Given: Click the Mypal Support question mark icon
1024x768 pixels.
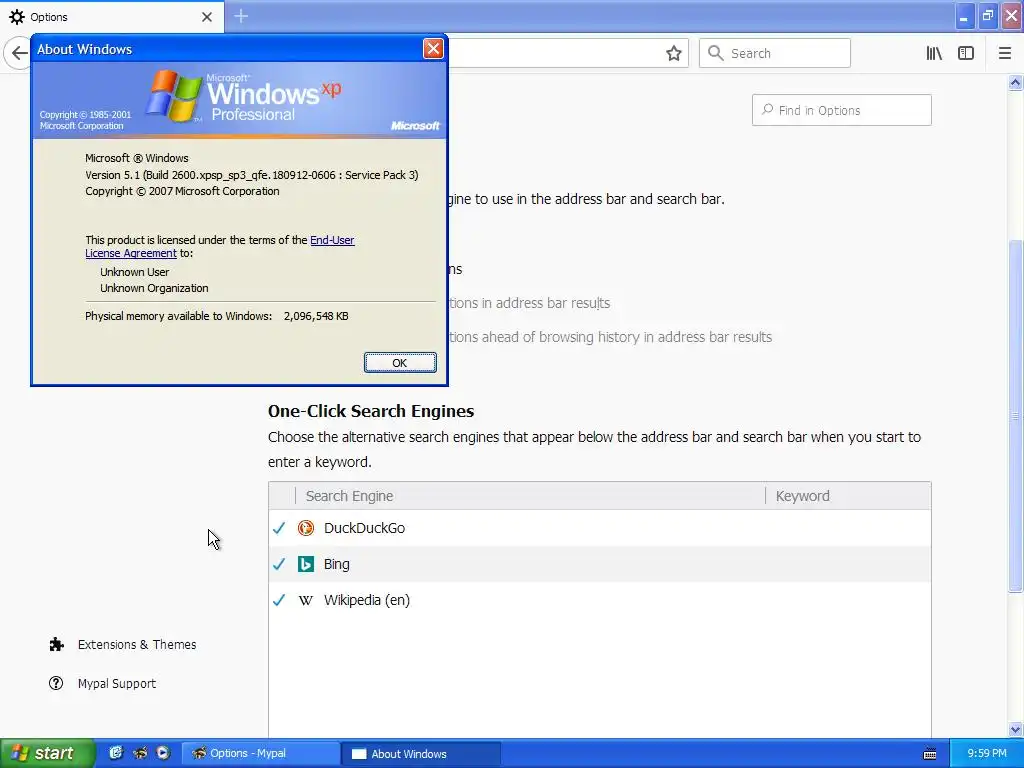Looking at the screenshot, I should tap(56, 683).
